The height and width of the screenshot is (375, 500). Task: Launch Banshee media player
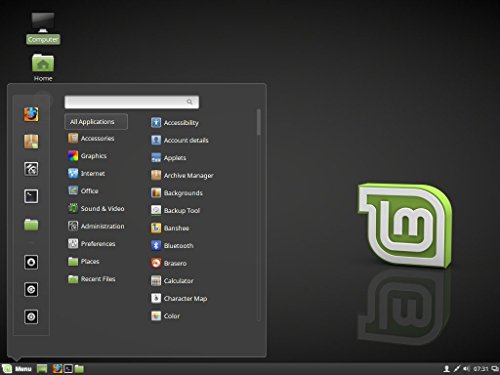[x=170, y=228]
